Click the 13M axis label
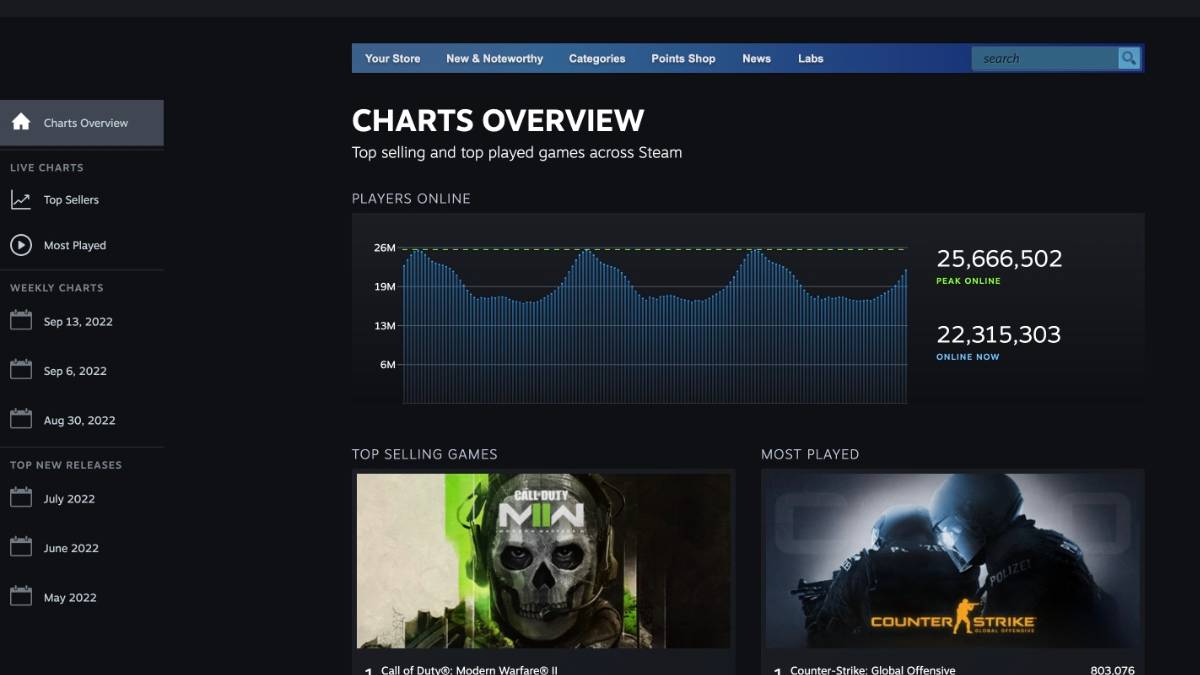 [x=385, y=326]
